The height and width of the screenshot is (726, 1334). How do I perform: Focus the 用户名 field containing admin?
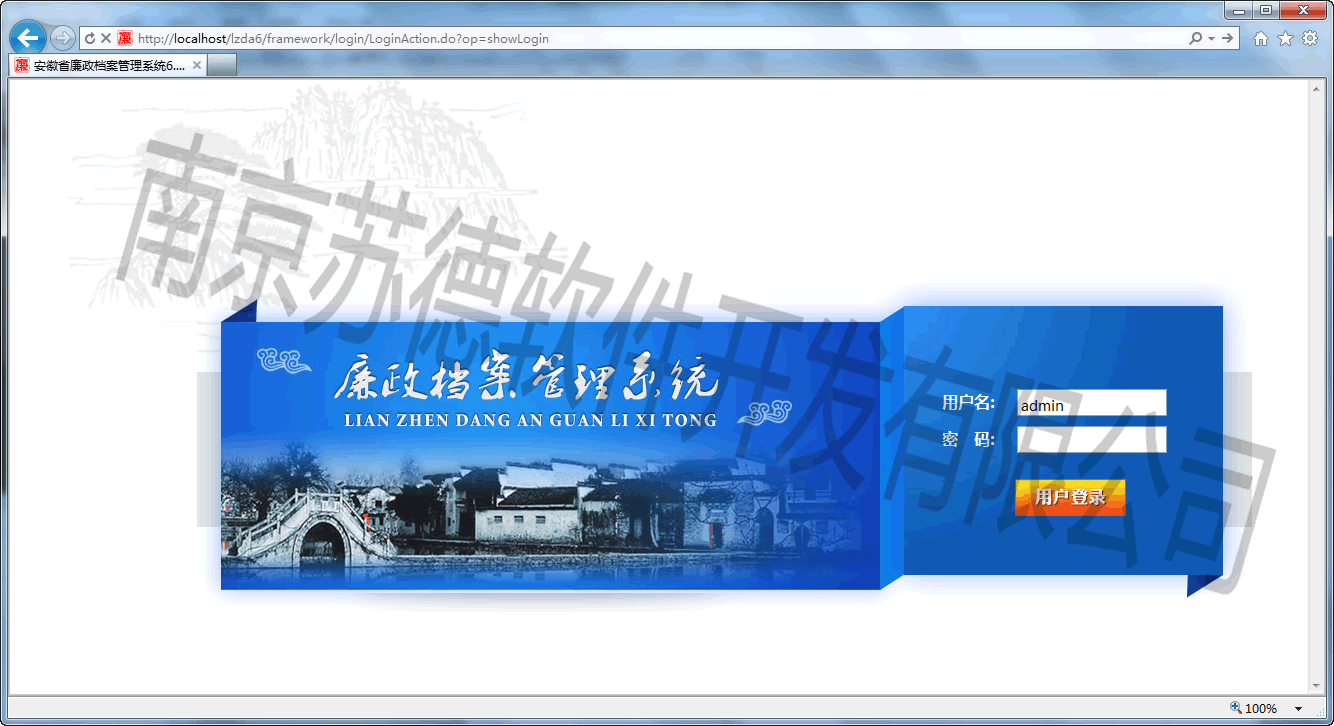click(1091, 402)
